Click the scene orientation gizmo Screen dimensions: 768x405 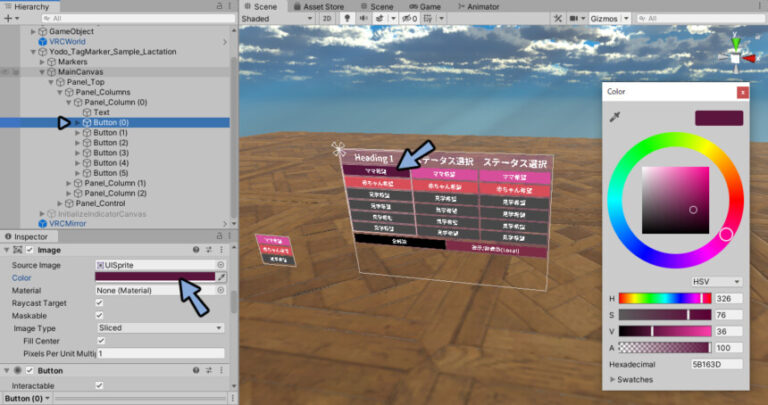pyautogui.click(x=735, y=58)
